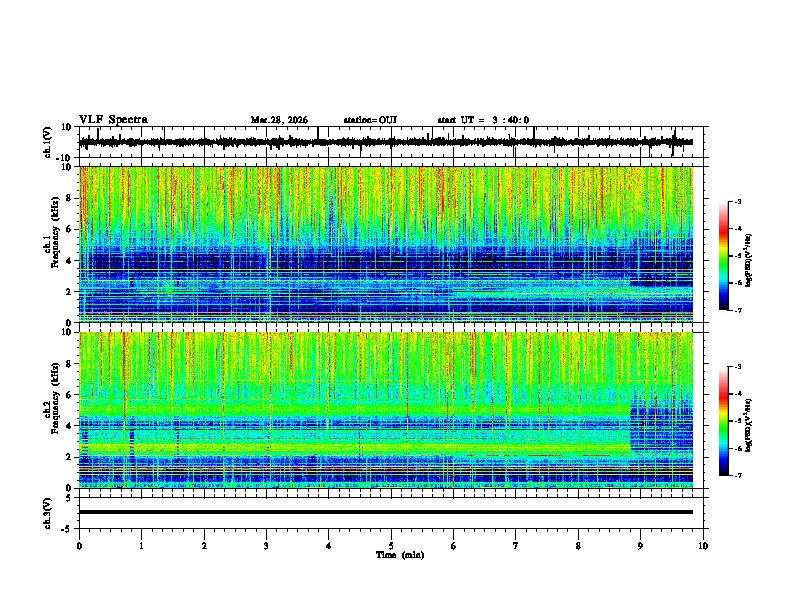Select the date label 'Mar.28, 2026'
The height and width of the screenshot is (612, 792).
pyautogui.click(x=279, y=120)
